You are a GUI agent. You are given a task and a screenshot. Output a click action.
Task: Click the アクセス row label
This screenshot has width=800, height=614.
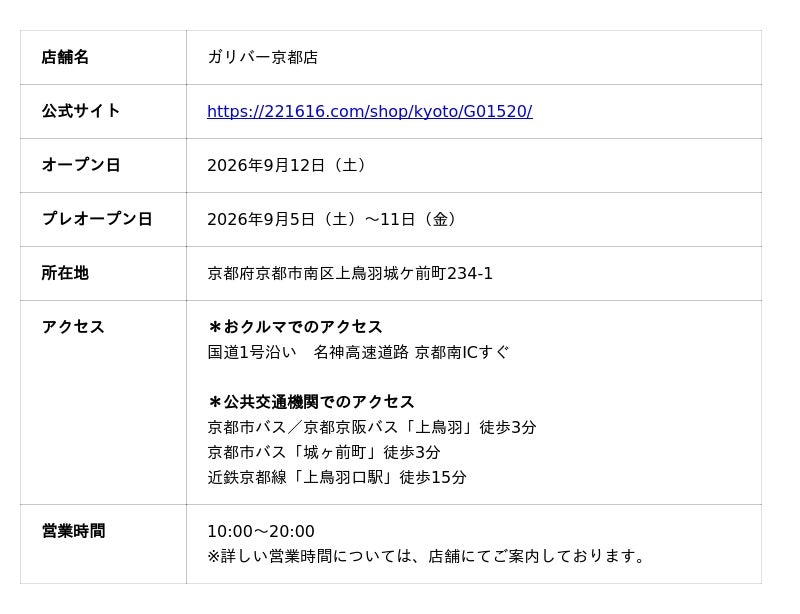tap(73, 327)
